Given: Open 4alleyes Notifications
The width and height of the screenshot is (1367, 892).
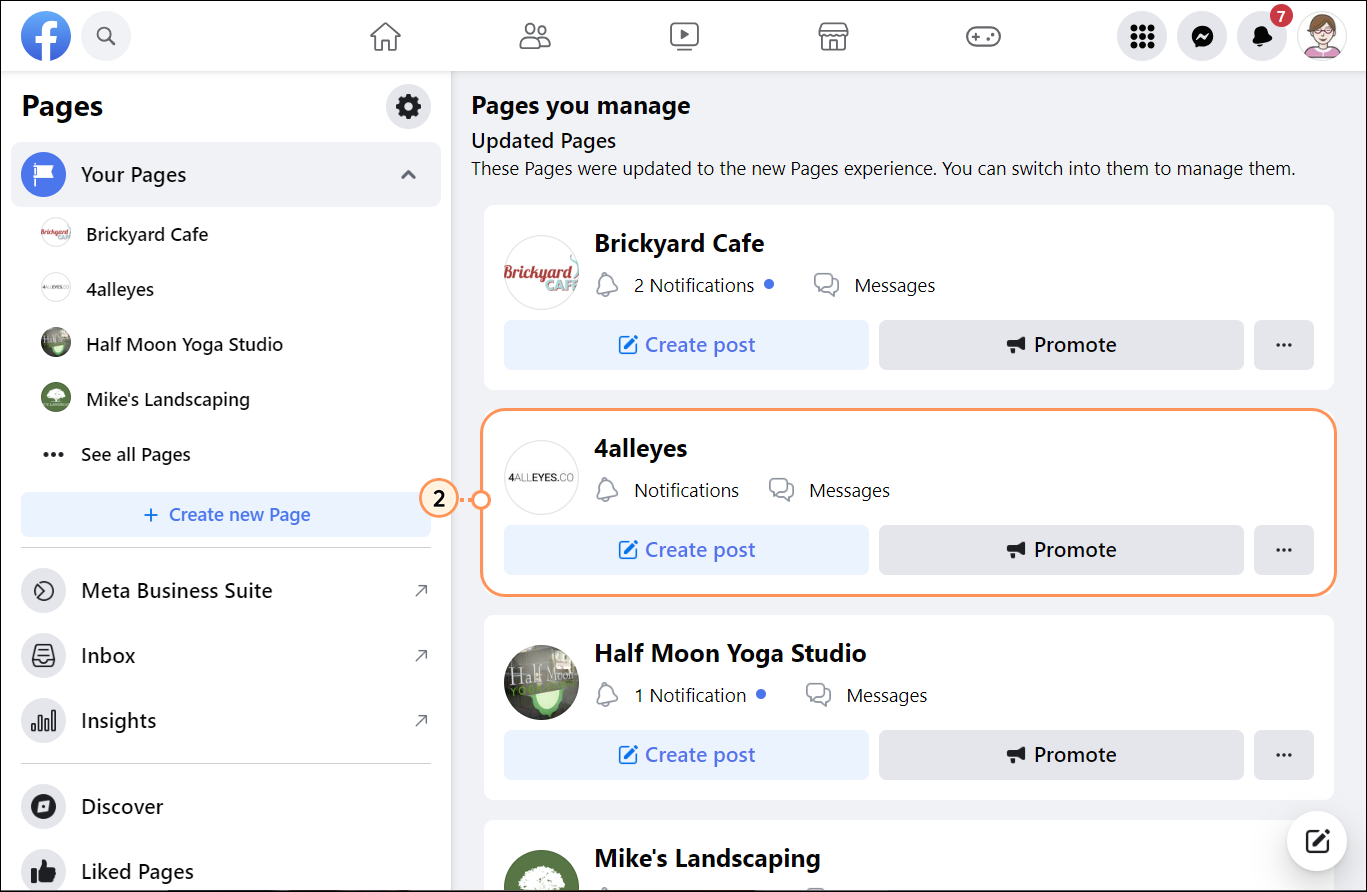Looking at the screenshot, I should (x=687, y=491).
